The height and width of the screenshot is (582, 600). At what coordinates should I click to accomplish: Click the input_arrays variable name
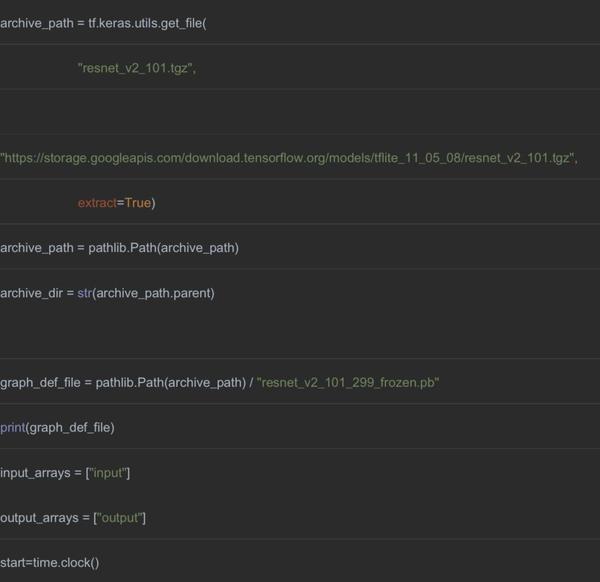click(35, 473)
